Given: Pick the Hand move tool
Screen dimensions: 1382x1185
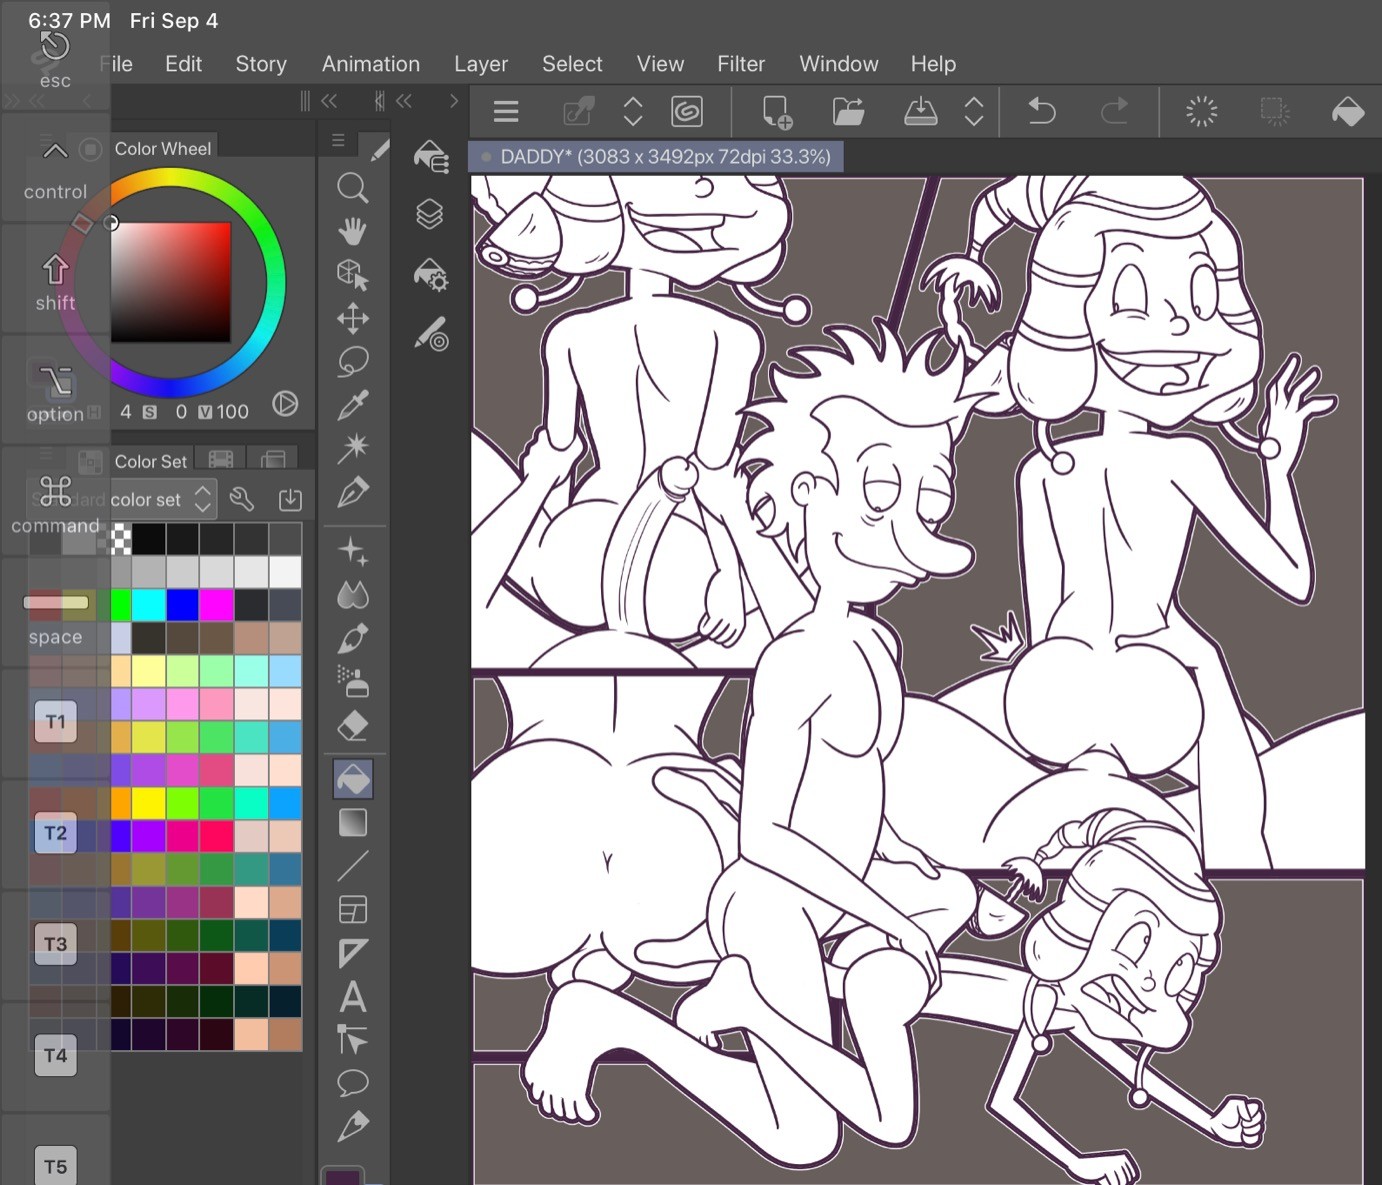Looking at the screenshot, I should click(352, 232).
